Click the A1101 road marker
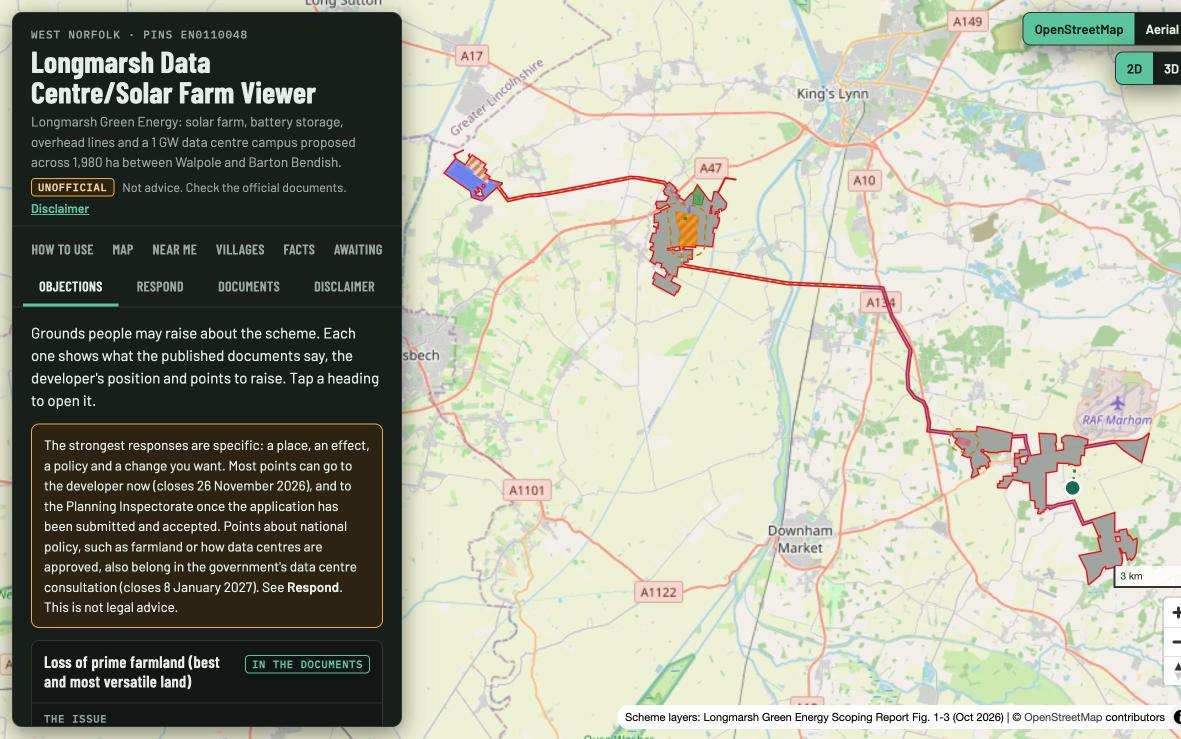Viewport: 1181px width, 739px height. tap(526, 490)
